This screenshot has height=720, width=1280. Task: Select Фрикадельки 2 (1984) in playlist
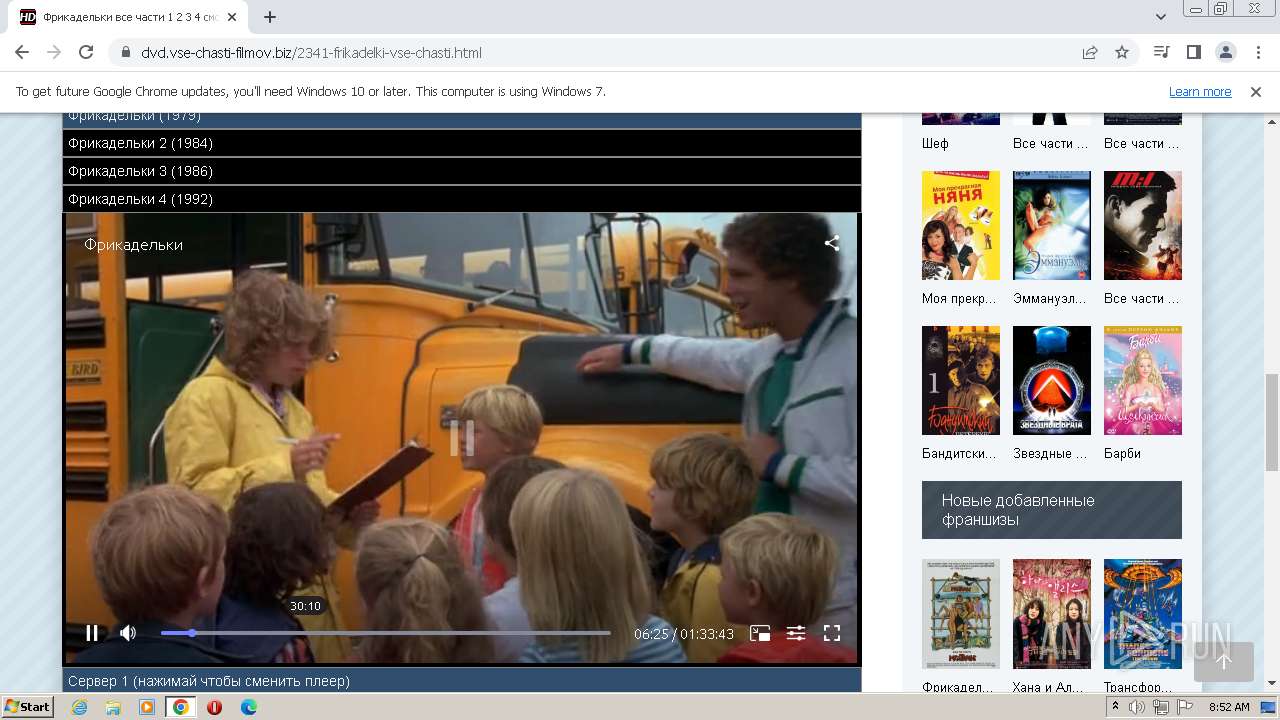pyautogui.click(x=462, y=143)
